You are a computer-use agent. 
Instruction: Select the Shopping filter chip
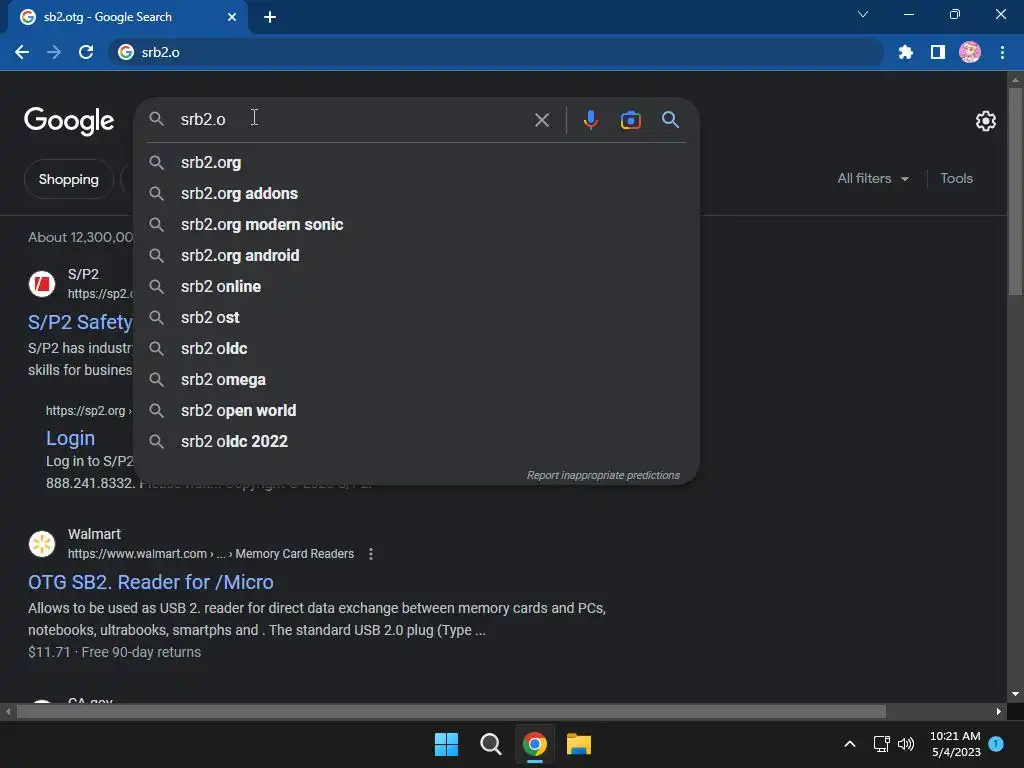coord(69,179)
